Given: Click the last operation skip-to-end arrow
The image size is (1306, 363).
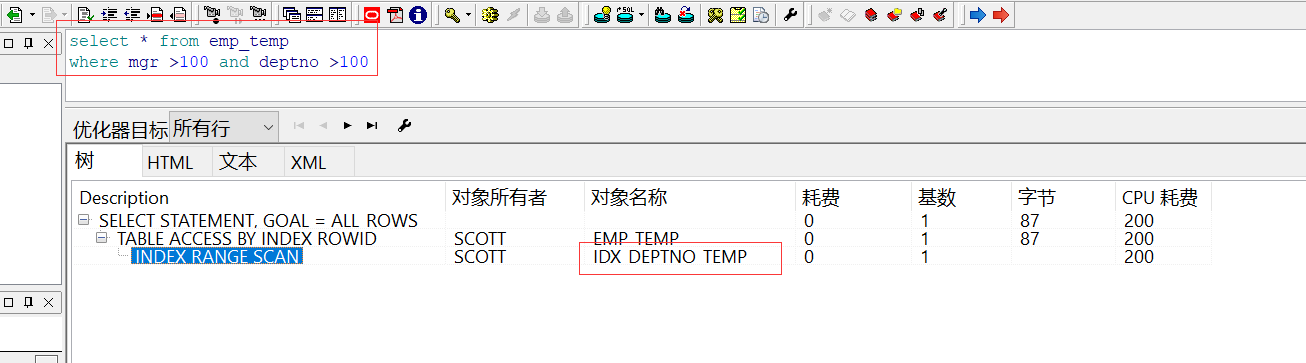Looking at the screenshot, I should click(372, 126).
